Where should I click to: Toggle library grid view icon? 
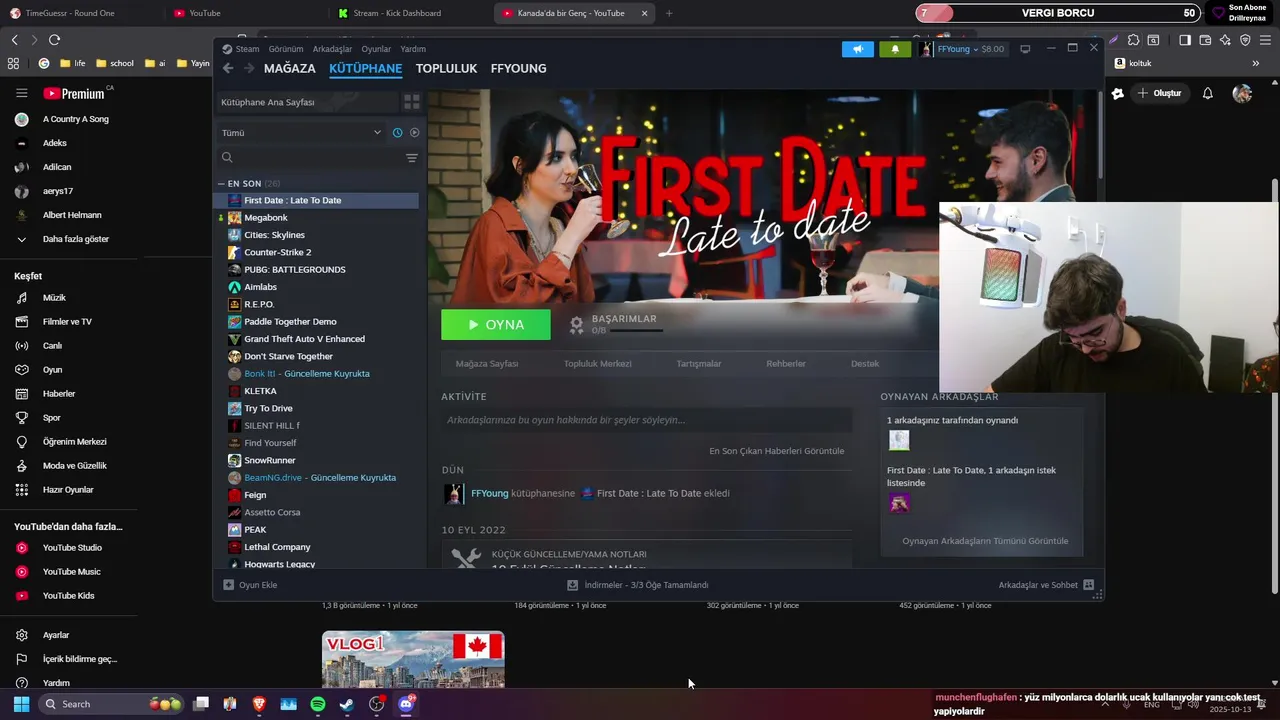(x=411, y=102)
